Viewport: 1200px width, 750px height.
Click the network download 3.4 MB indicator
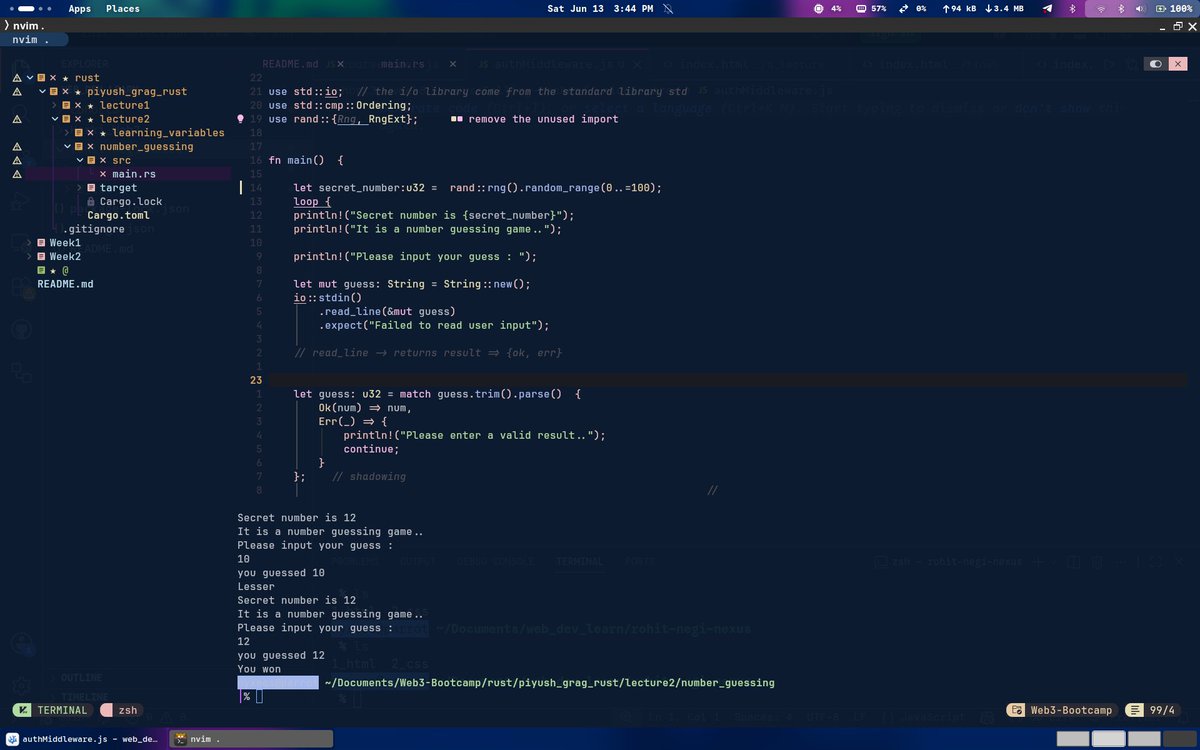[1004, 8]
